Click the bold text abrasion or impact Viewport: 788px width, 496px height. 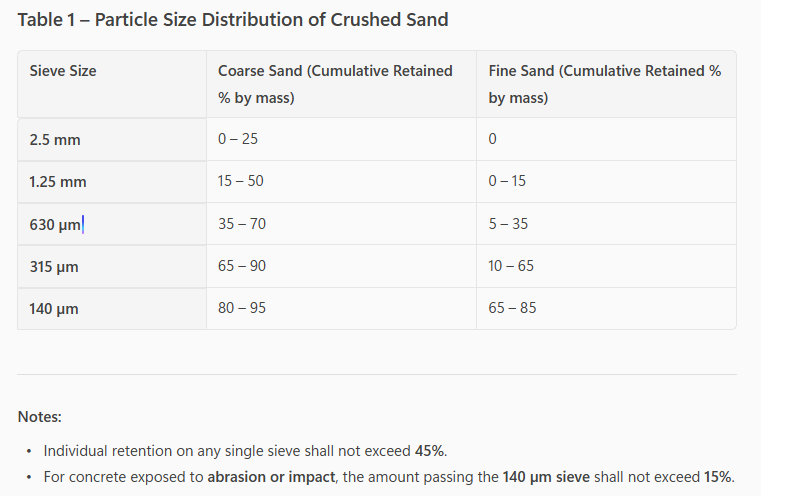pyautogui.click(x=273, y=477)
